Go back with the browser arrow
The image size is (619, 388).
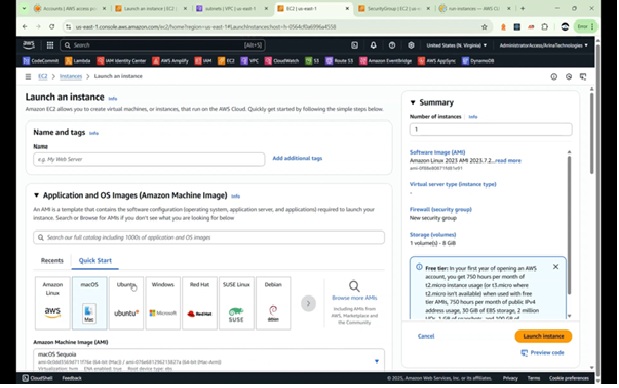25,26
